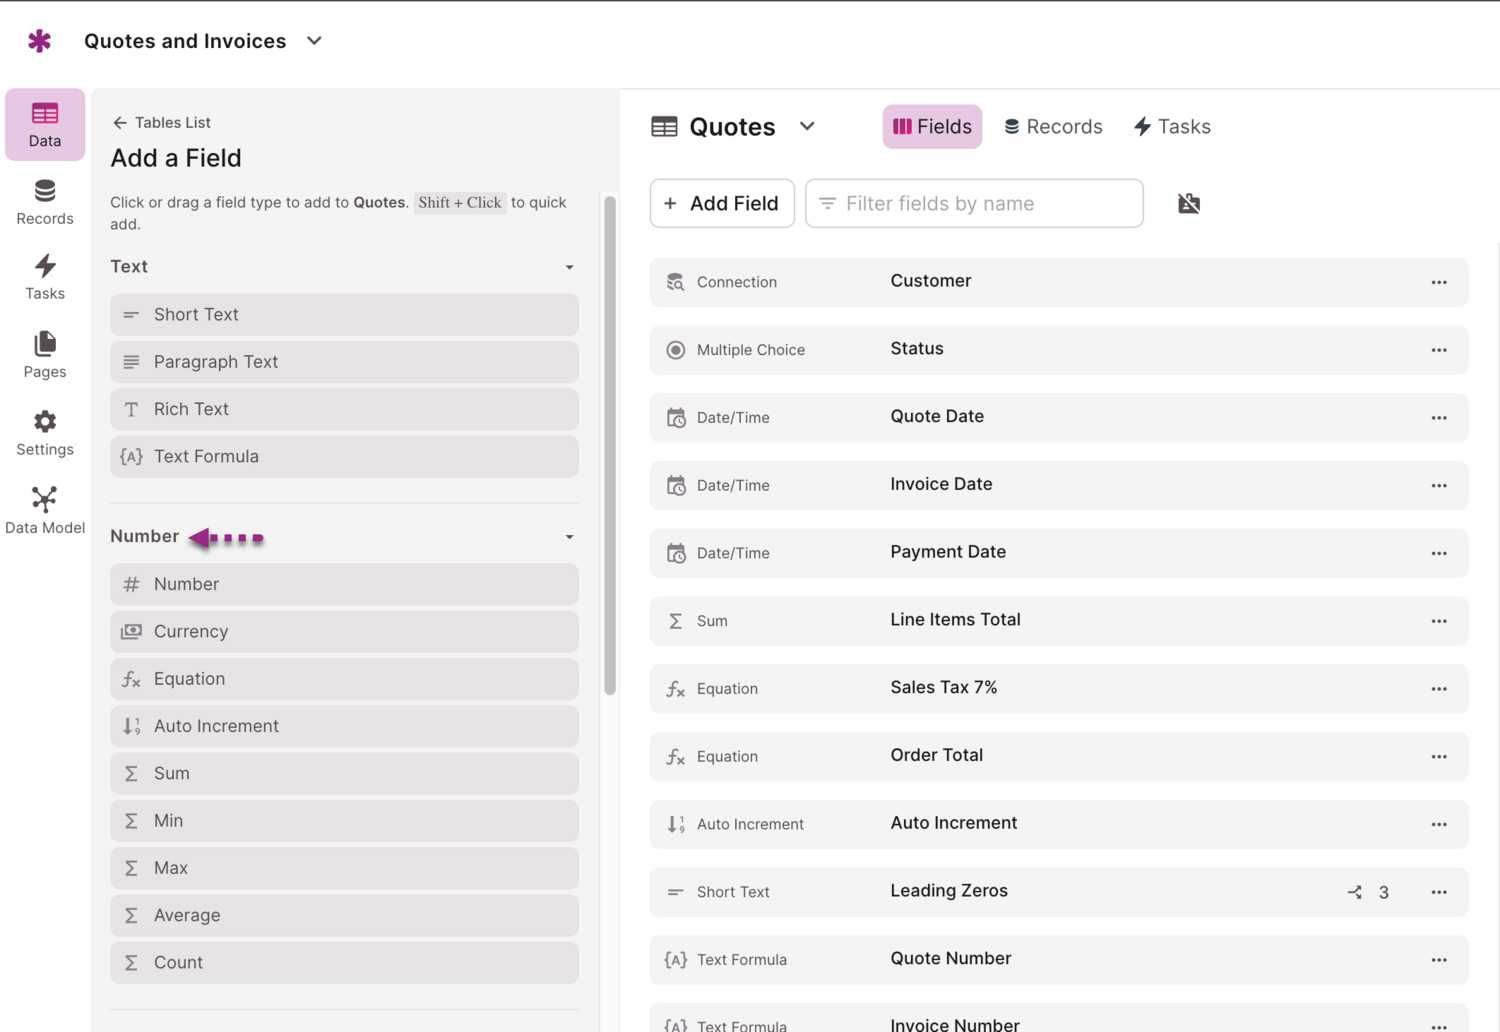Open Tasks from the left sidebar
Viewport: 1500px width, 1032px height.
pyautogui.click(x=44, y=277)
